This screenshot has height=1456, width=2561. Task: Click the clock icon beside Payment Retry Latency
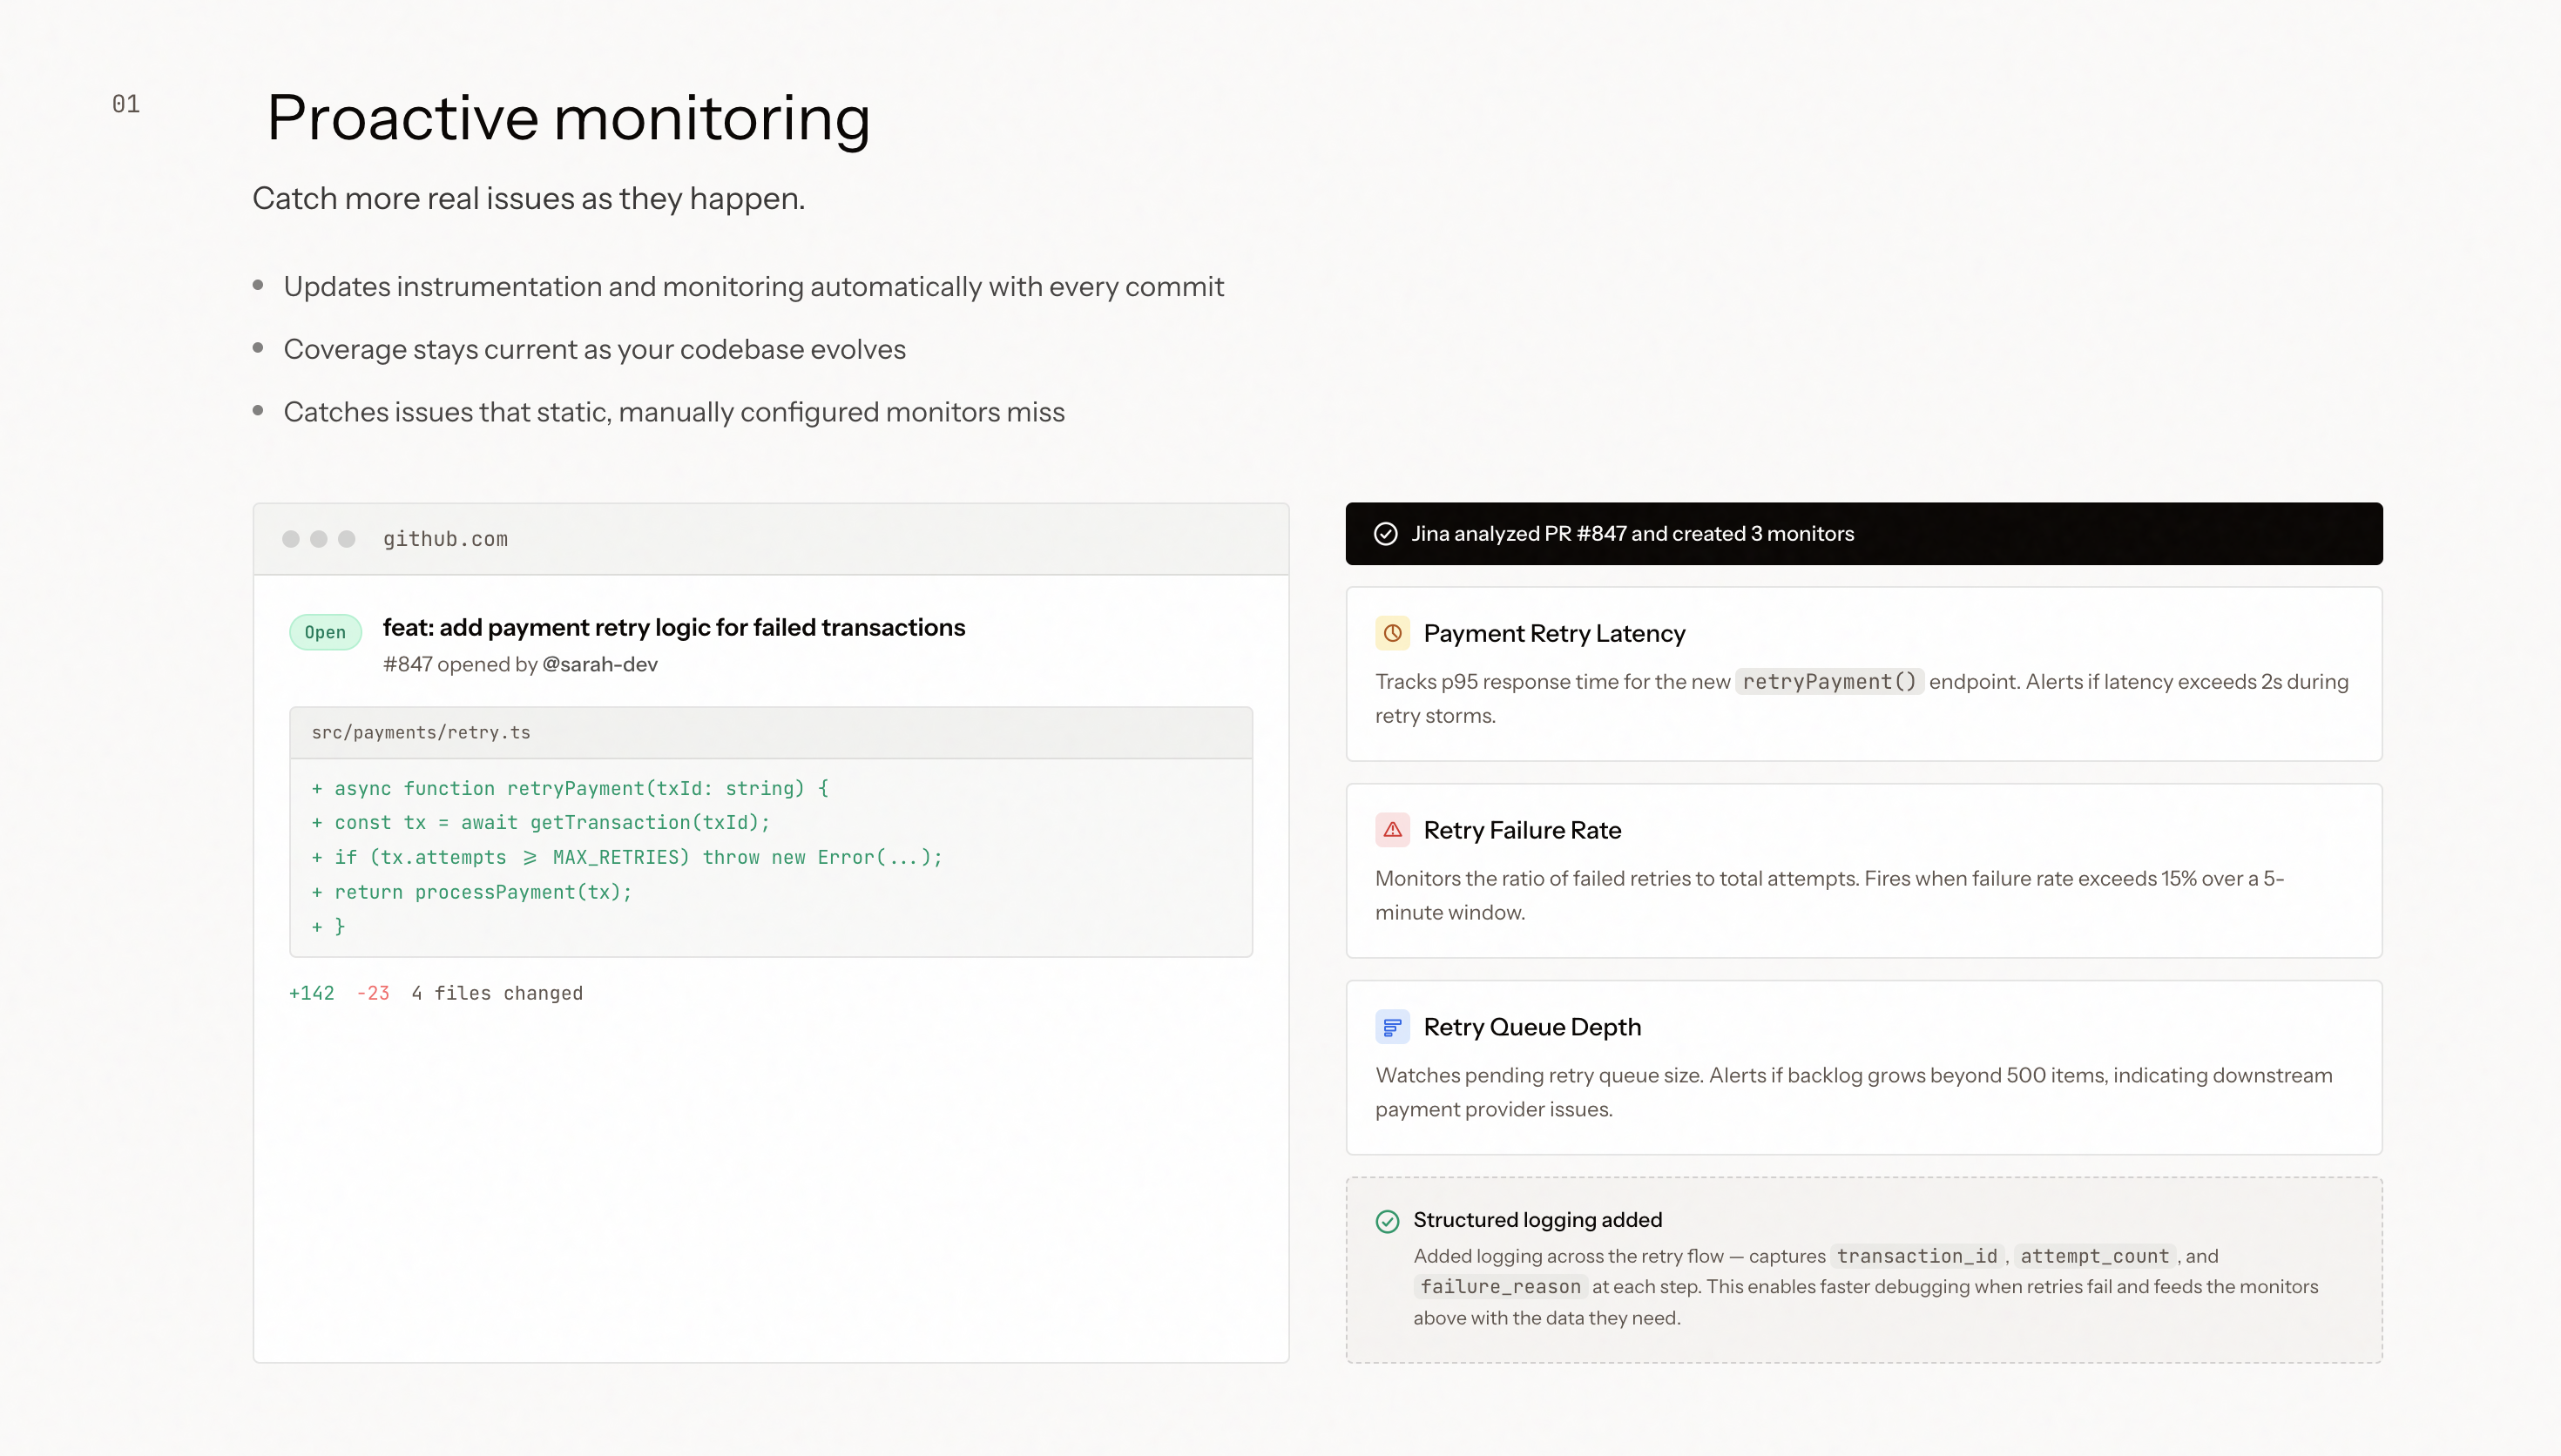click(1392, 633)
